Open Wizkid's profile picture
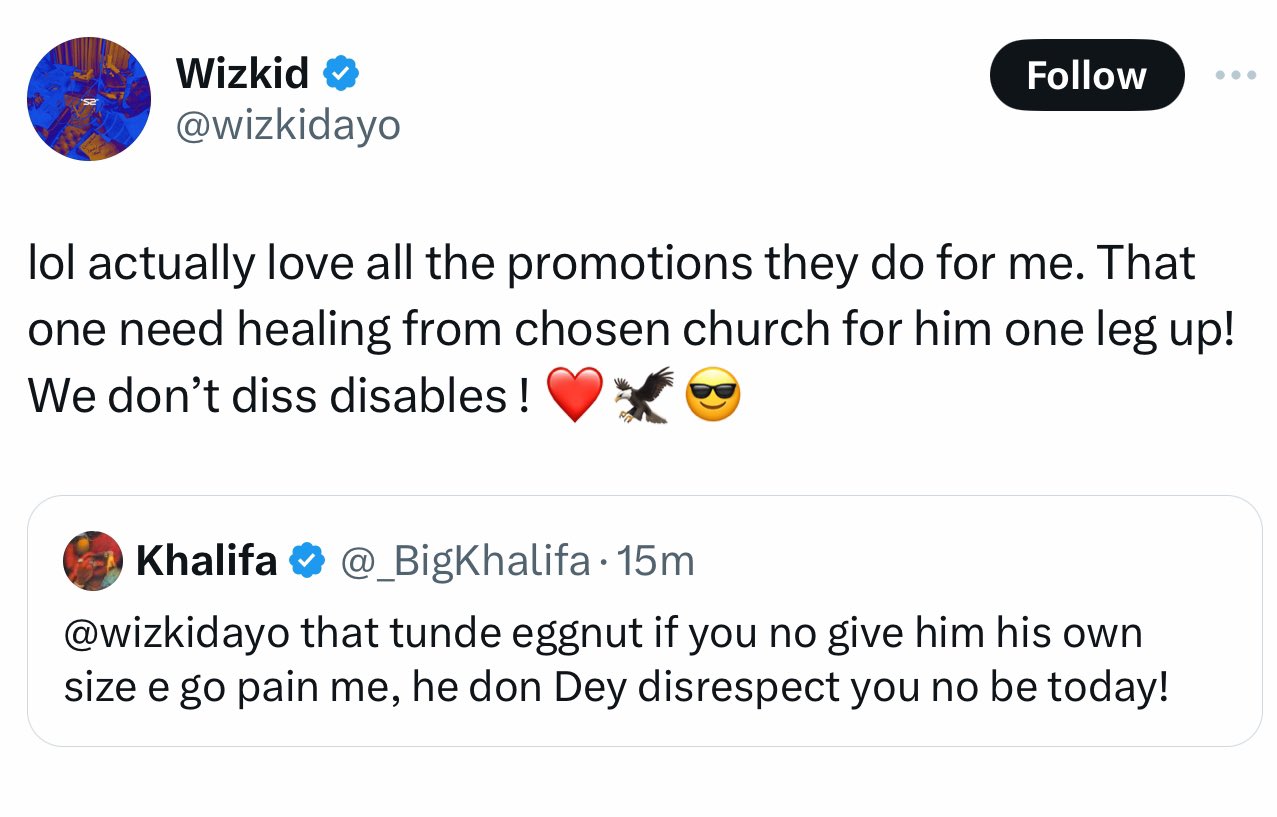 tap(89, 99)
